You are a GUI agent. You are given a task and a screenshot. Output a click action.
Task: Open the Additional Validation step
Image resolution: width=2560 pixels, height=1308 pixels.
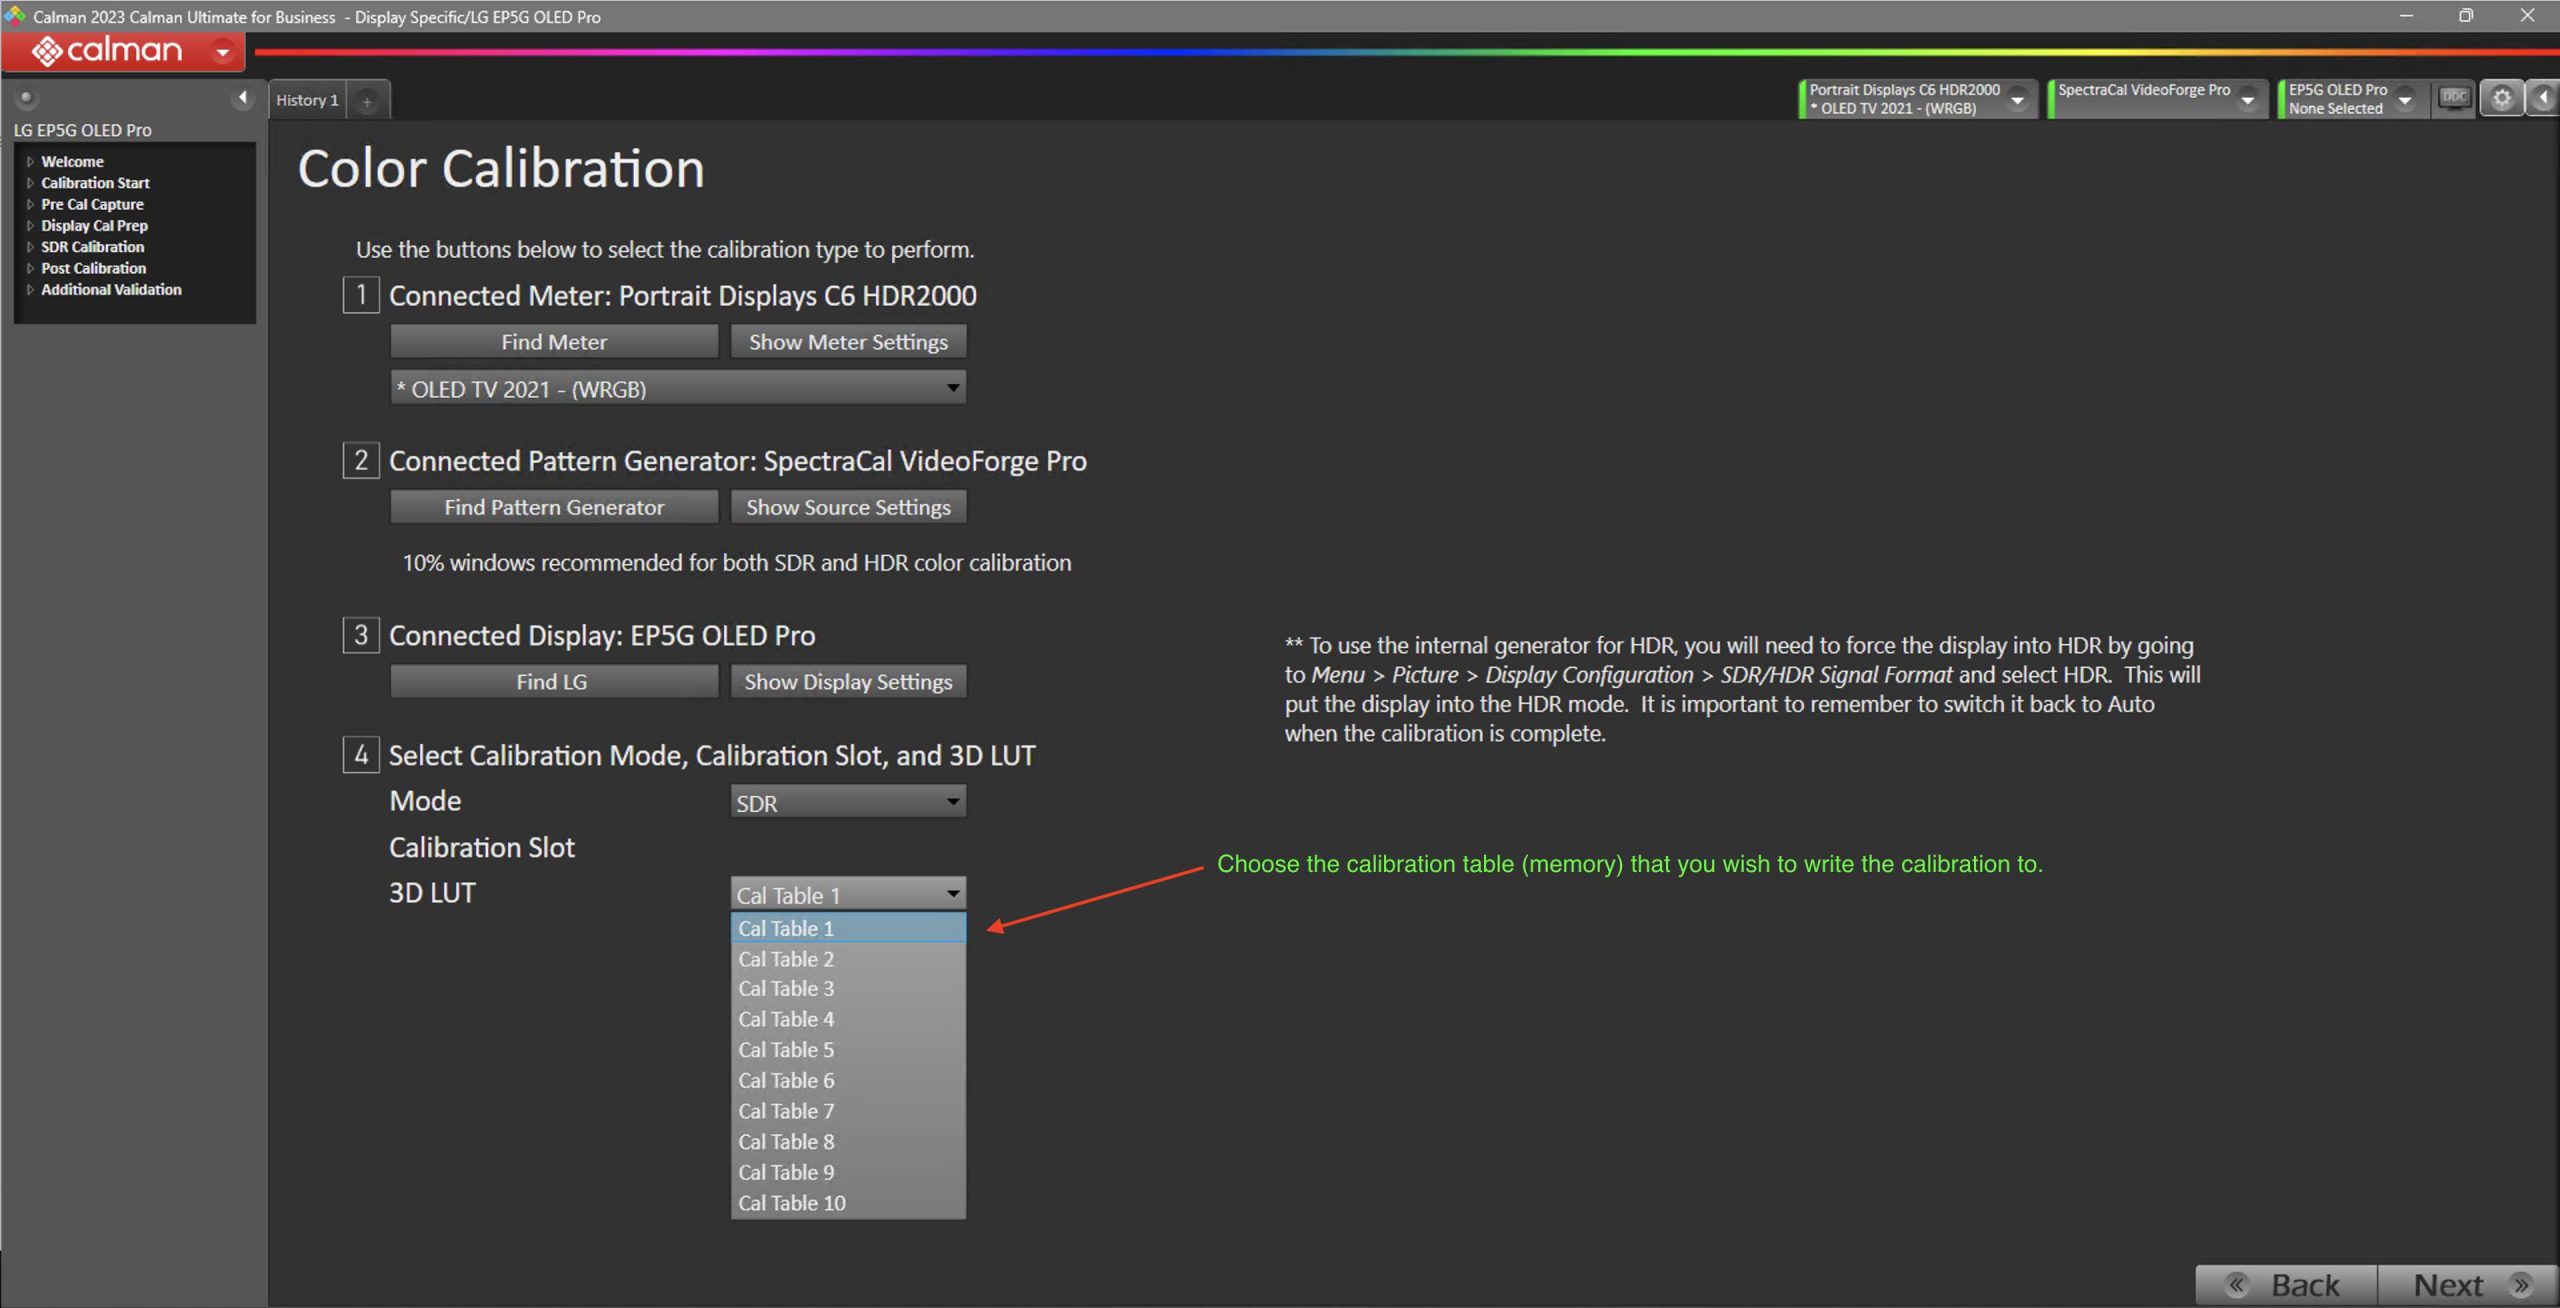[x=111, y=289]
